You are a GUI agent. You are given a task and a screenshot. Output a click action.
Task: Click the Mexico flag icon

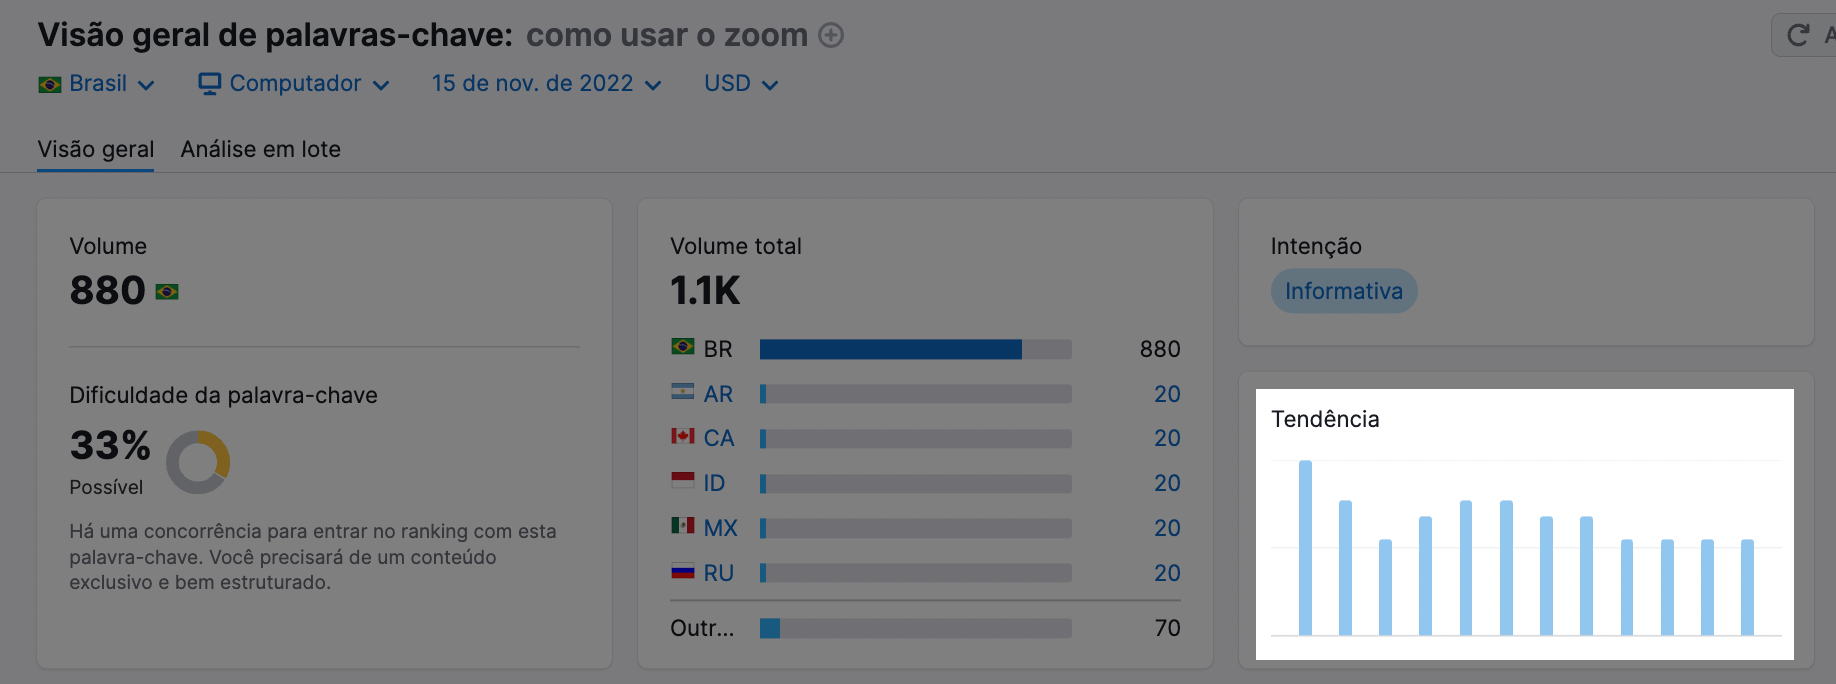point(683,525)
